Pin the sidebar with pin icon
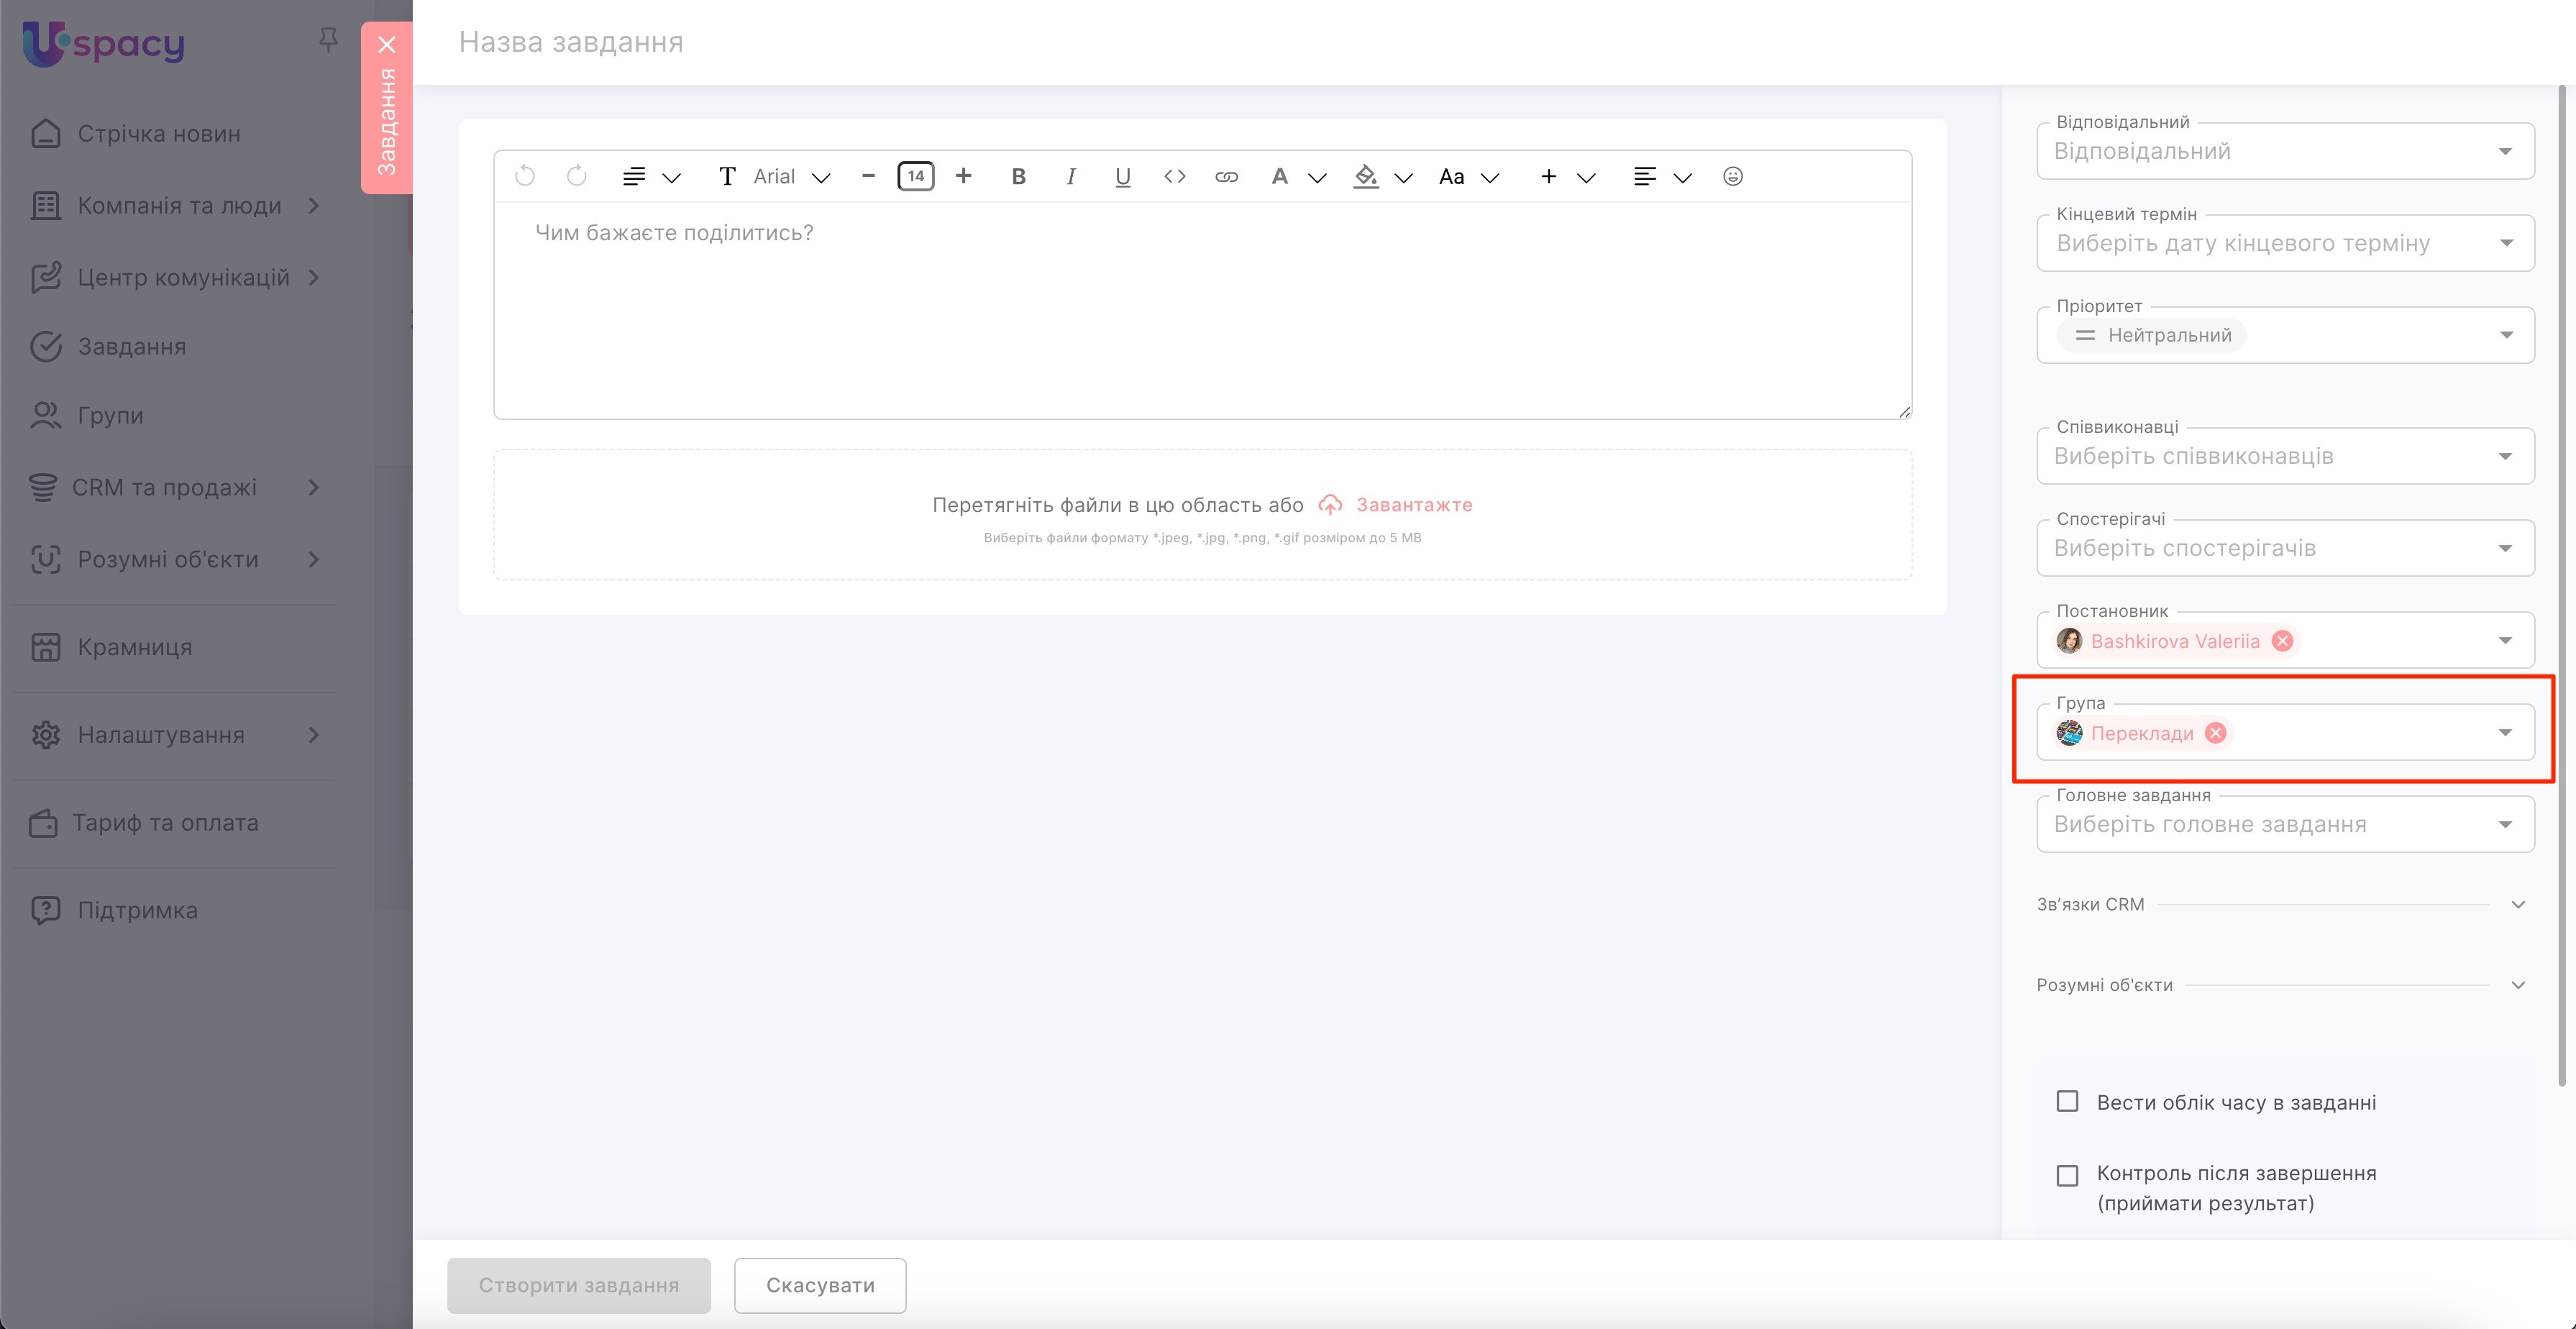The width and height of the screenshot is (2576, 1329). pyautogui.click(x=328, y=40)
